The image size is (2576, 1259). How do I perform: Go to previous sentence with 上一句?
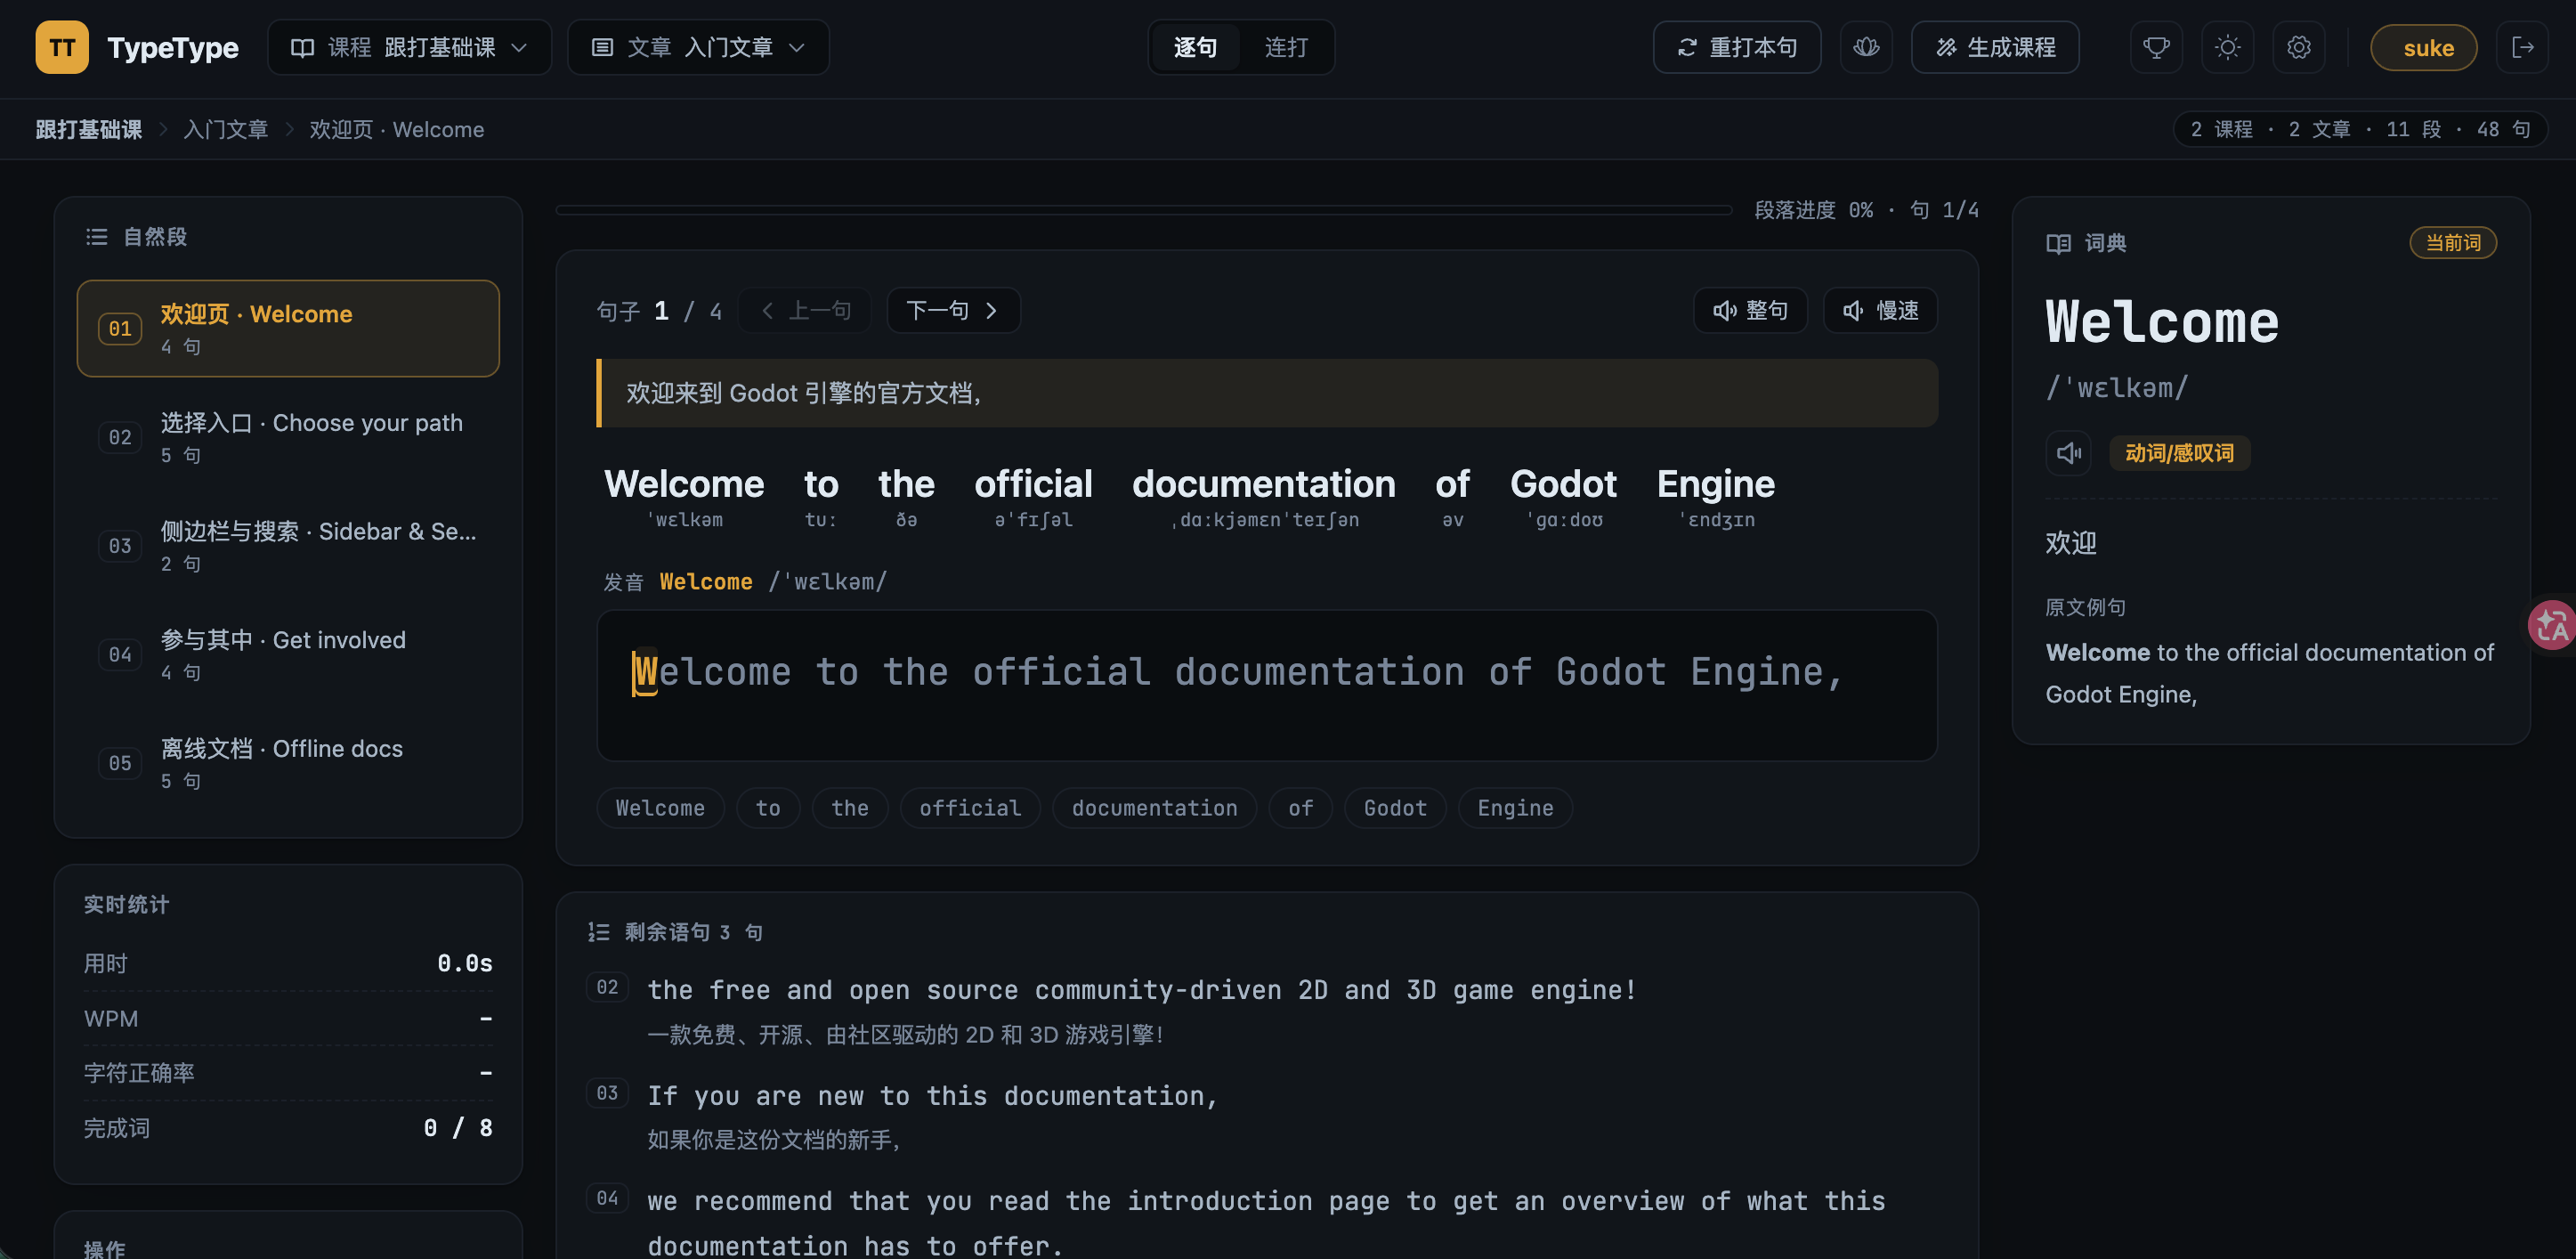pyautogui.click(x=805, y=310)
